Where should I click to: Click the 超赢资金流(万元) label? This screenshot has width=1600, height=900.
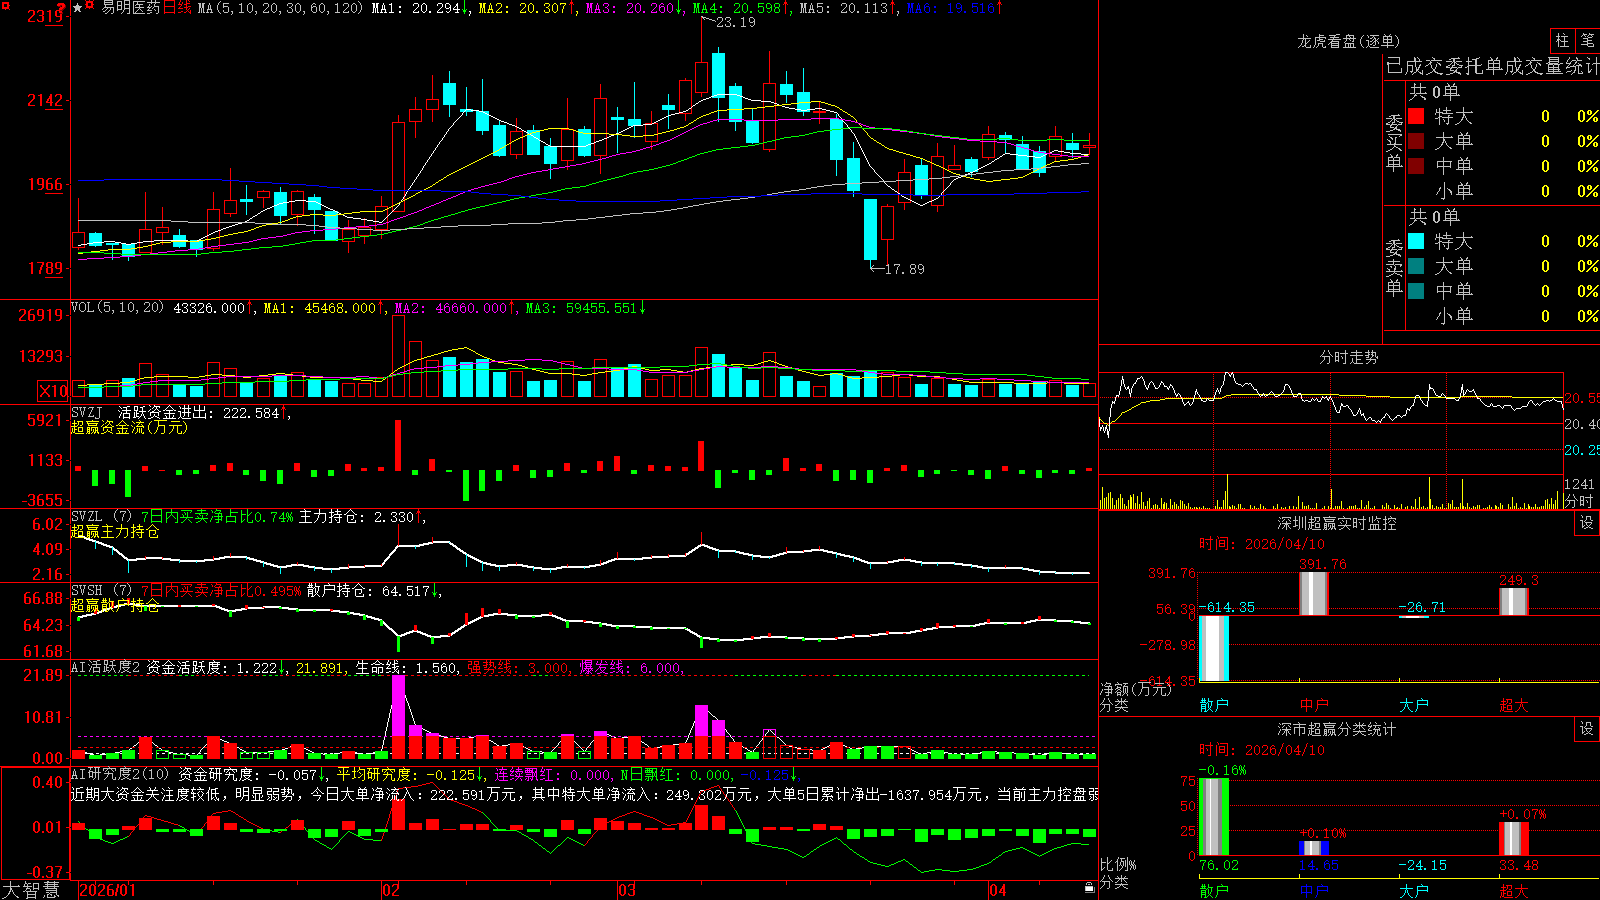pyautogui.click(x=129, y=427)
